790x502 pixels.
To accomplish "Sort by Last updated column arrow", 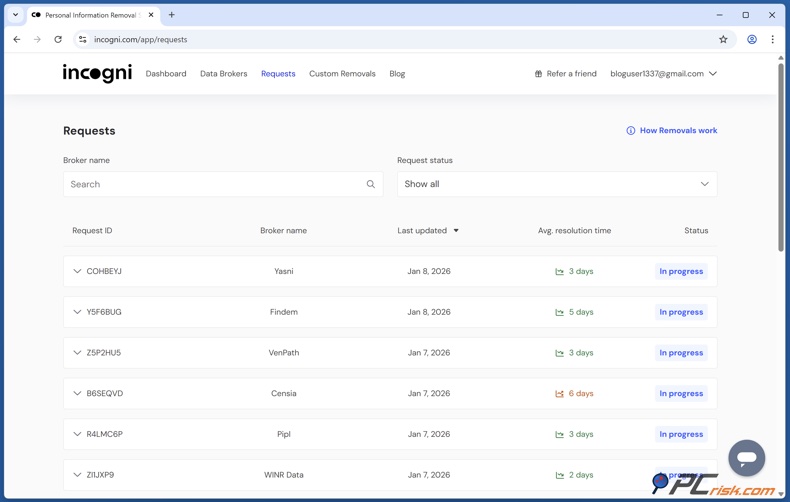I will click(456, 231).
